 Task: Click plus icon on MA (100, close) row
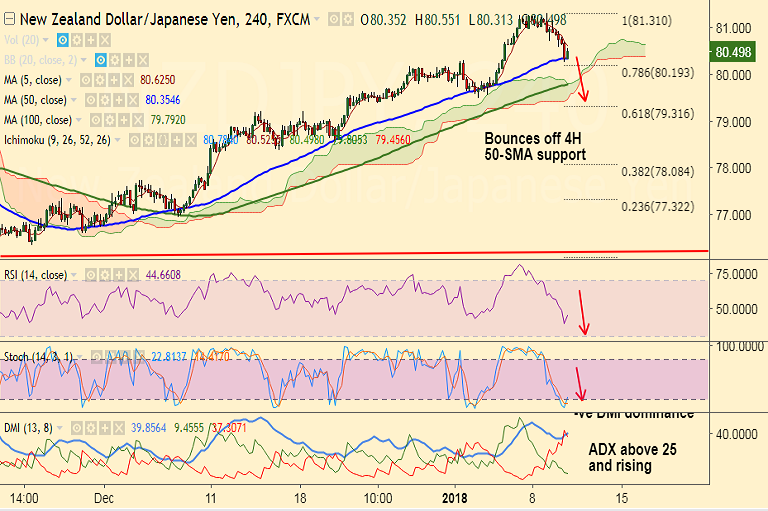[124, 120]
